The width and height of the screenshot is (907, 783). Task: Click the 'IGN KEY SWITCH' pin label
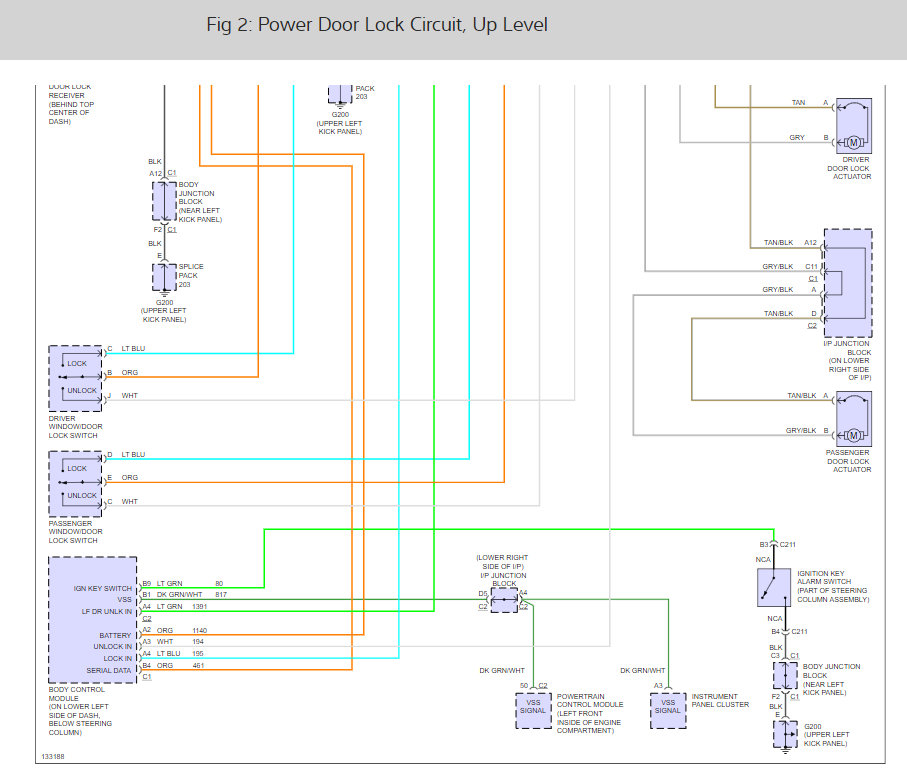[102, 588]
